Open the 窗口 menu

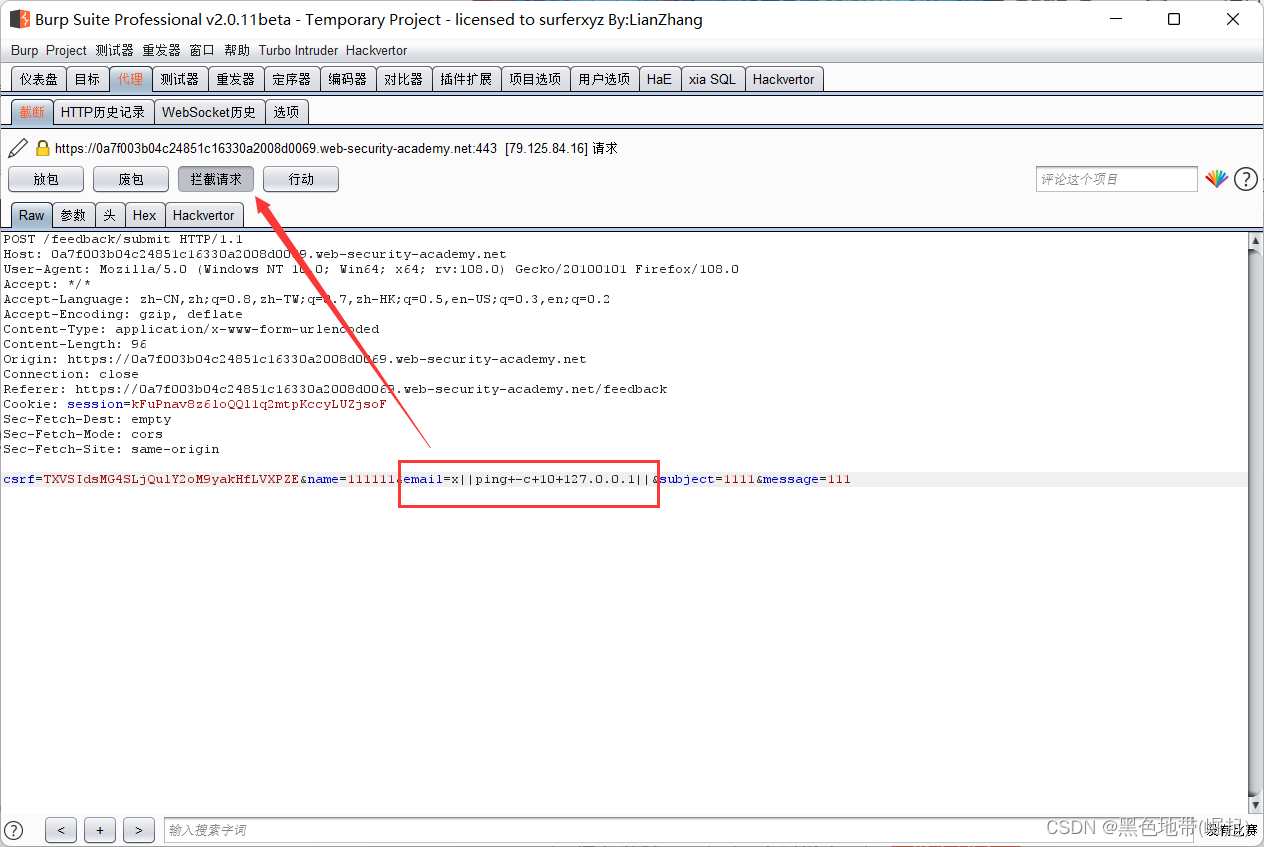pos(202,50)
